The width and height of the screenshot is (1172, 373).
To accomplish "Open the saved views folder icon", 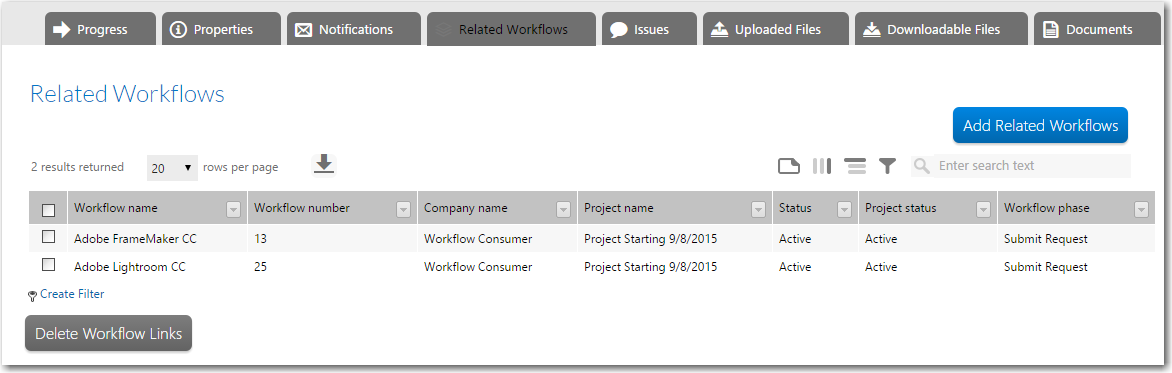I will pos(789,166).
